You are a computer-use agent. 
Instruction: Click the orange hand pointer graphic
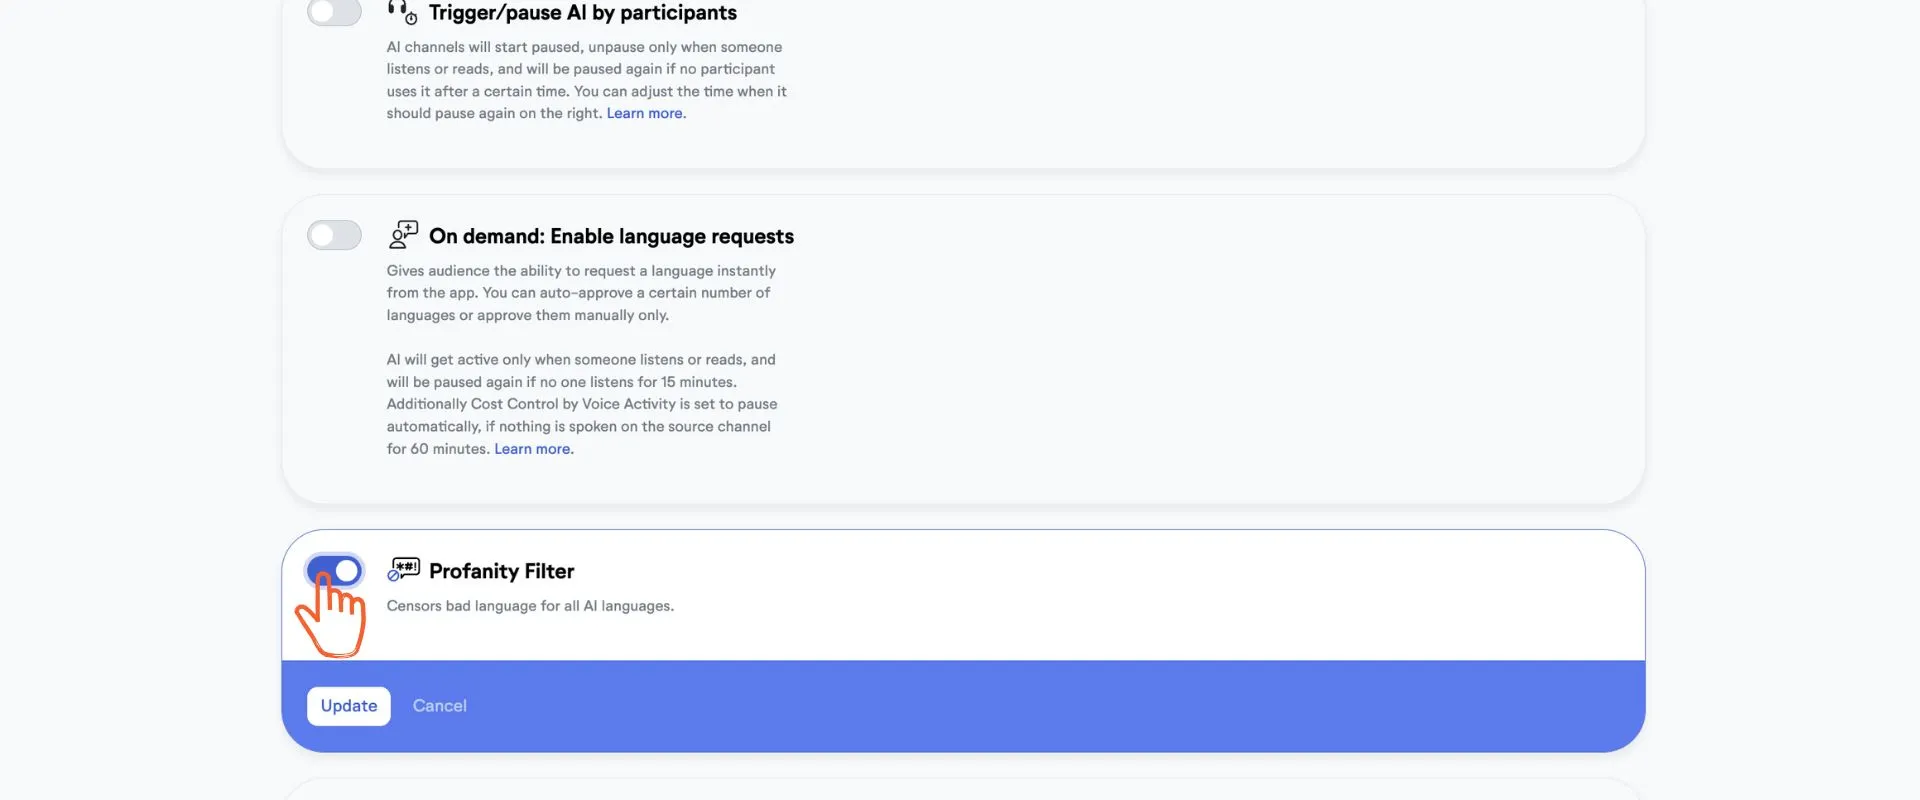[x=332, y=615]
